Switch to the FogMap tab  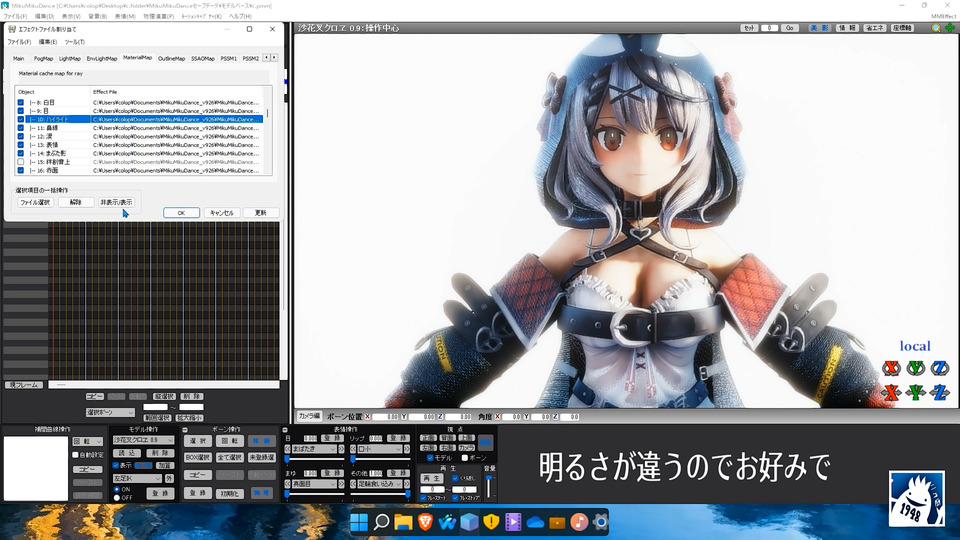click(43, 59)
